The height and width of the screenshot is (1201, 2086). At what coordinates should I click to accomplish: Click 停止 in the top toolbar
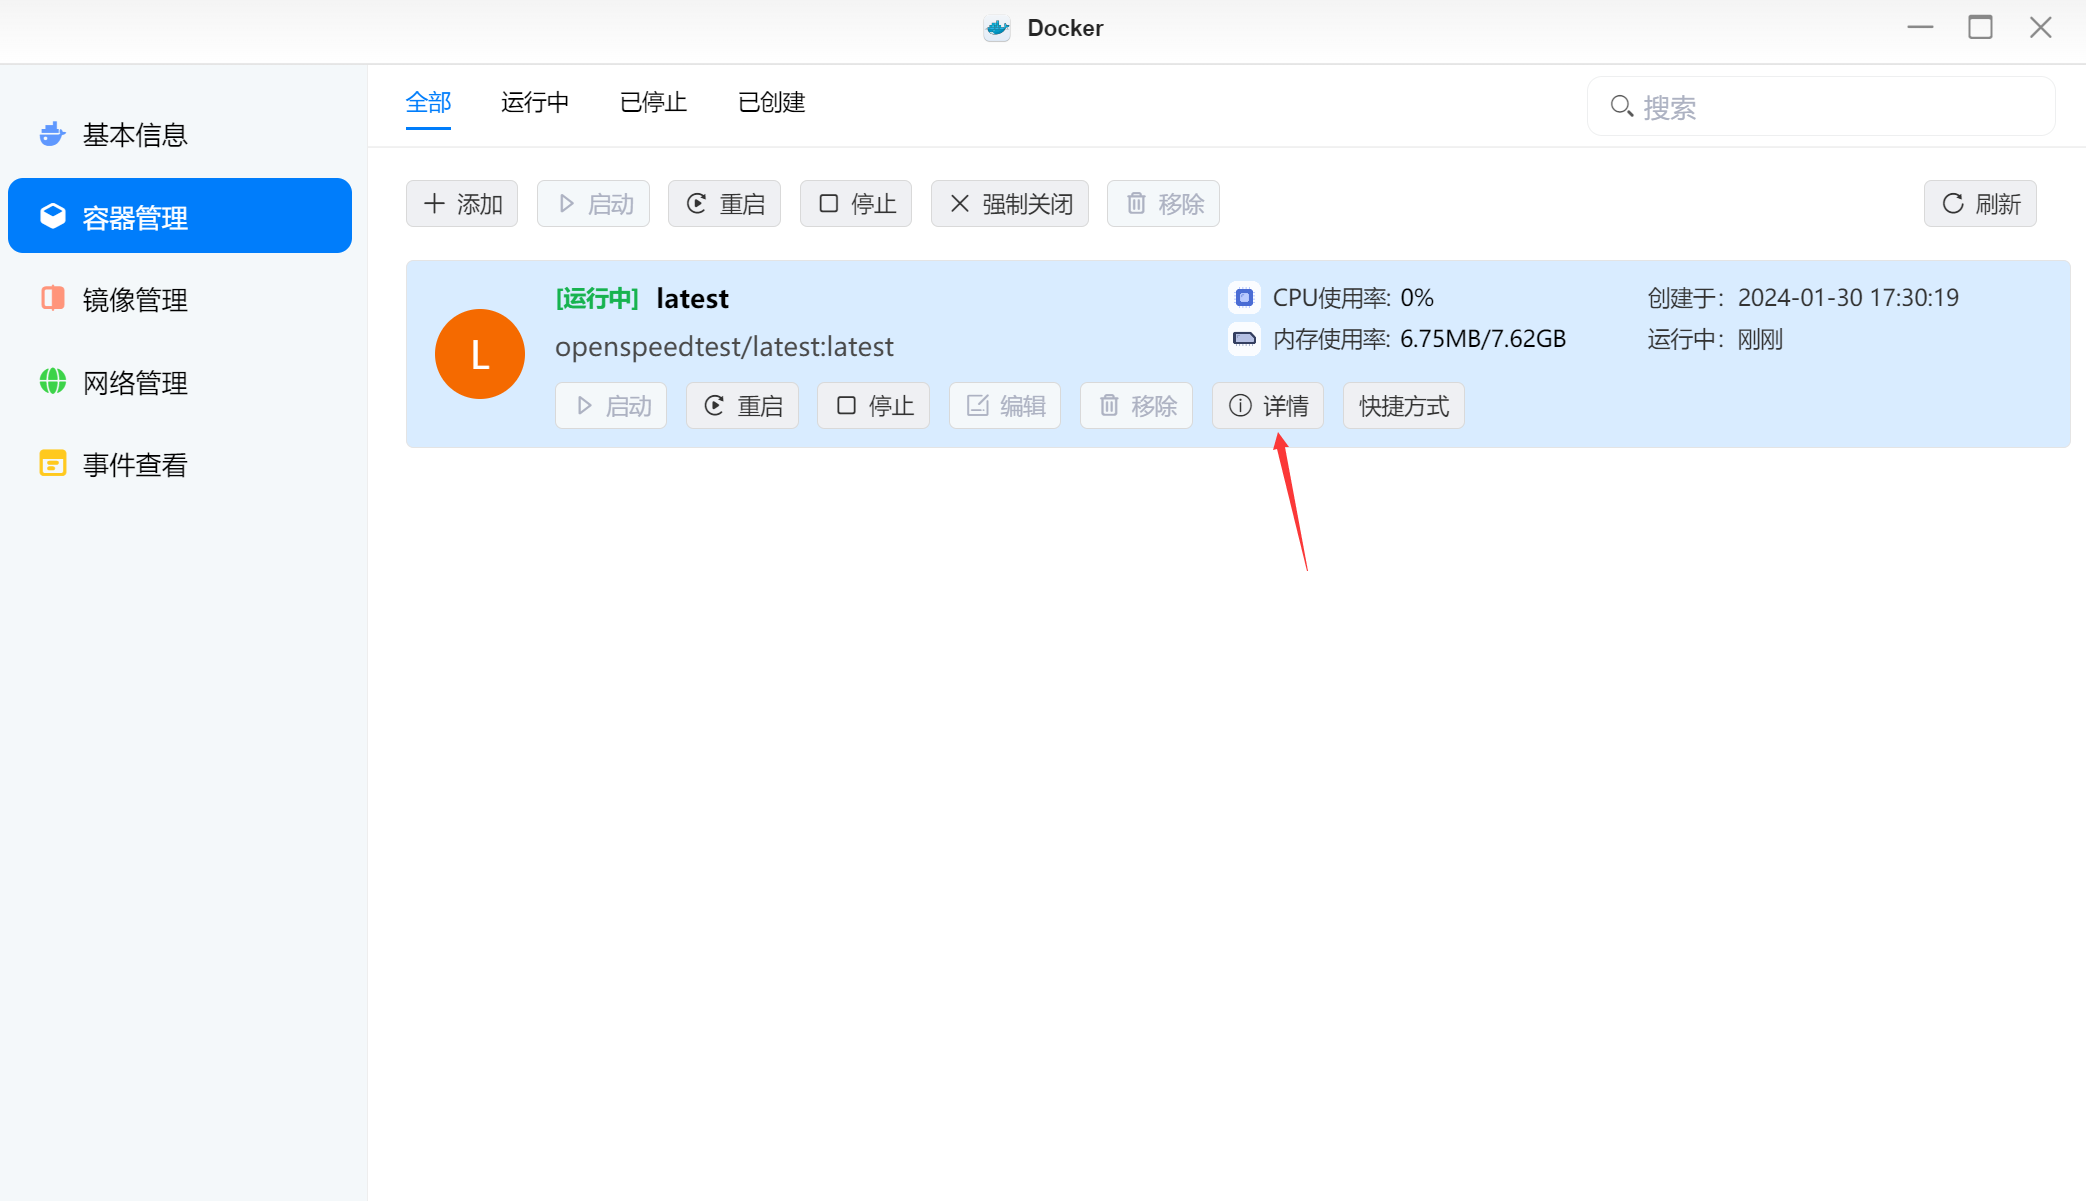click(856, 204)
